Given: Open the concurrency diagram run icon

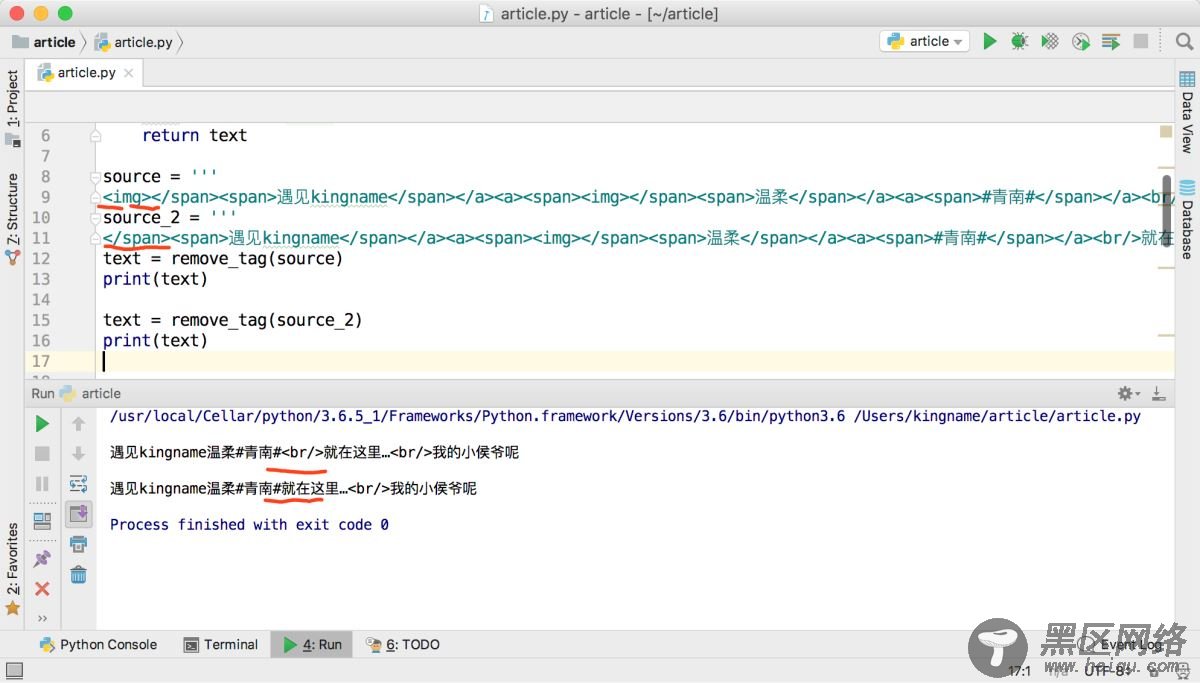Looking at the screenshot, I should click(1111, 41).
